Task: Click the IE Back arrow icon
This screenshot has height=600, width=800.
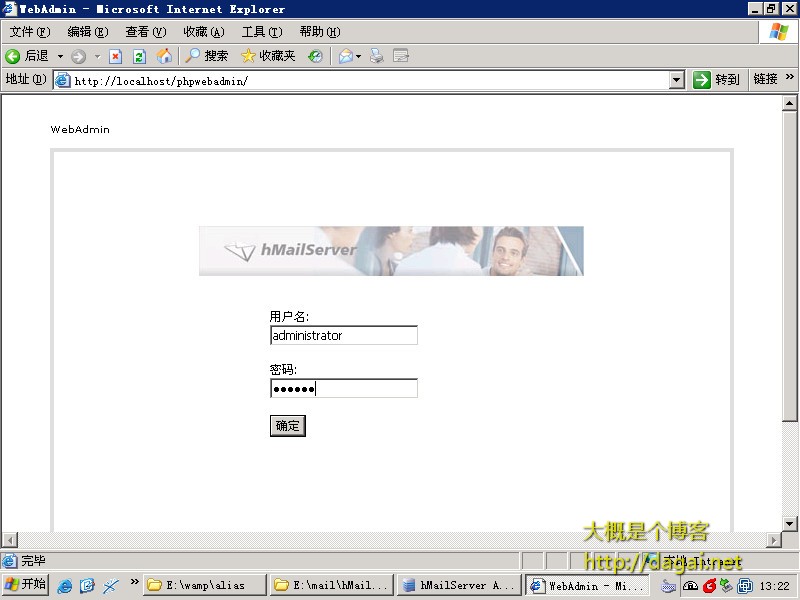Action: coord(12,56)
